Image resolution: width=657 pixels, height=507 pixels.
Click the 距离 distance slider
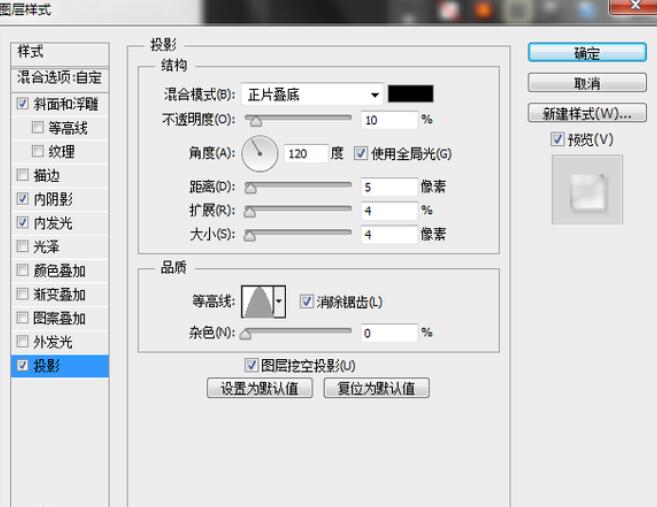click(x=298, y=186)
